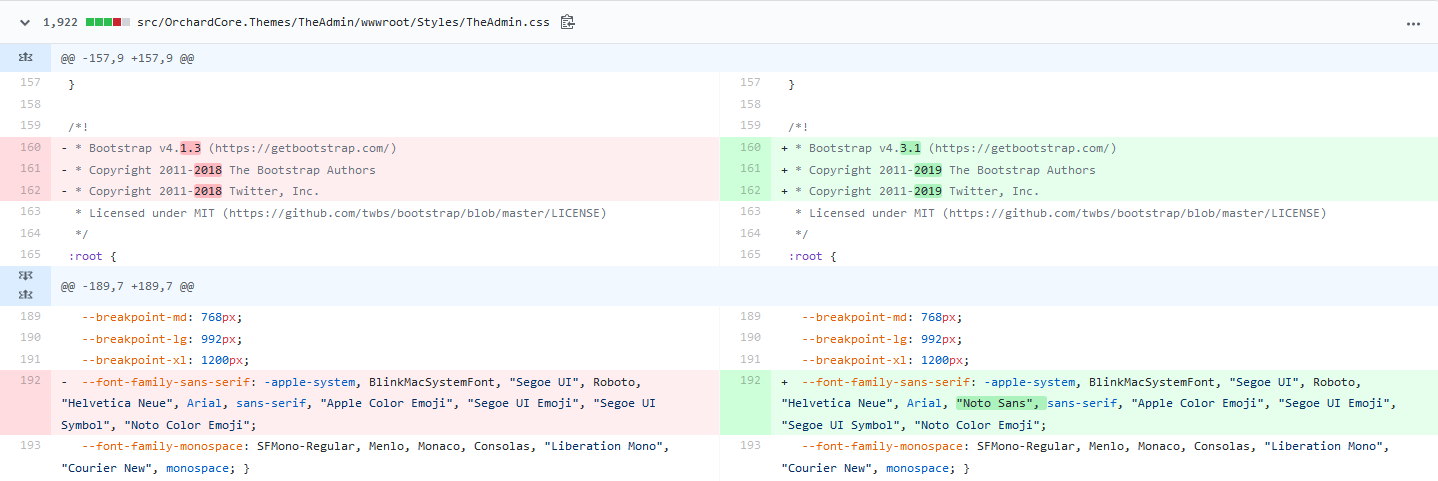
Task: Click new-pane line number 189
Action: [x=746, y=316]
